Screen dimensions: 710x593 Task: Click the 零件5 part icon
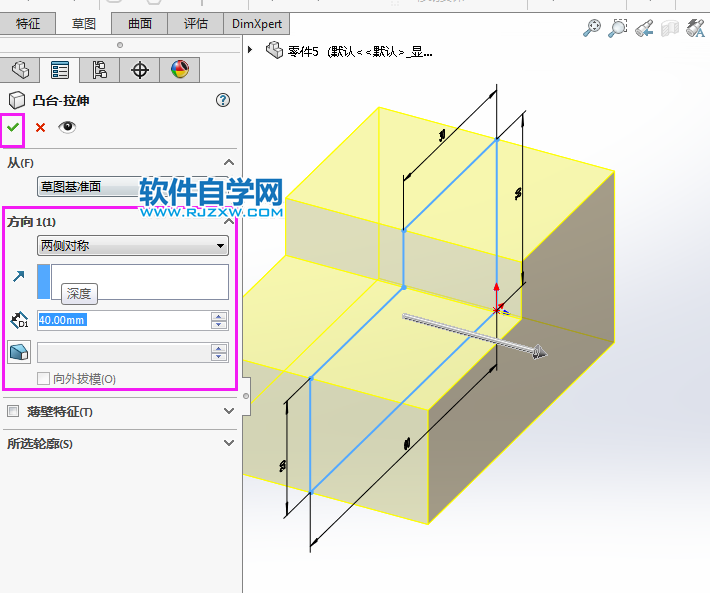coord(274,50)
